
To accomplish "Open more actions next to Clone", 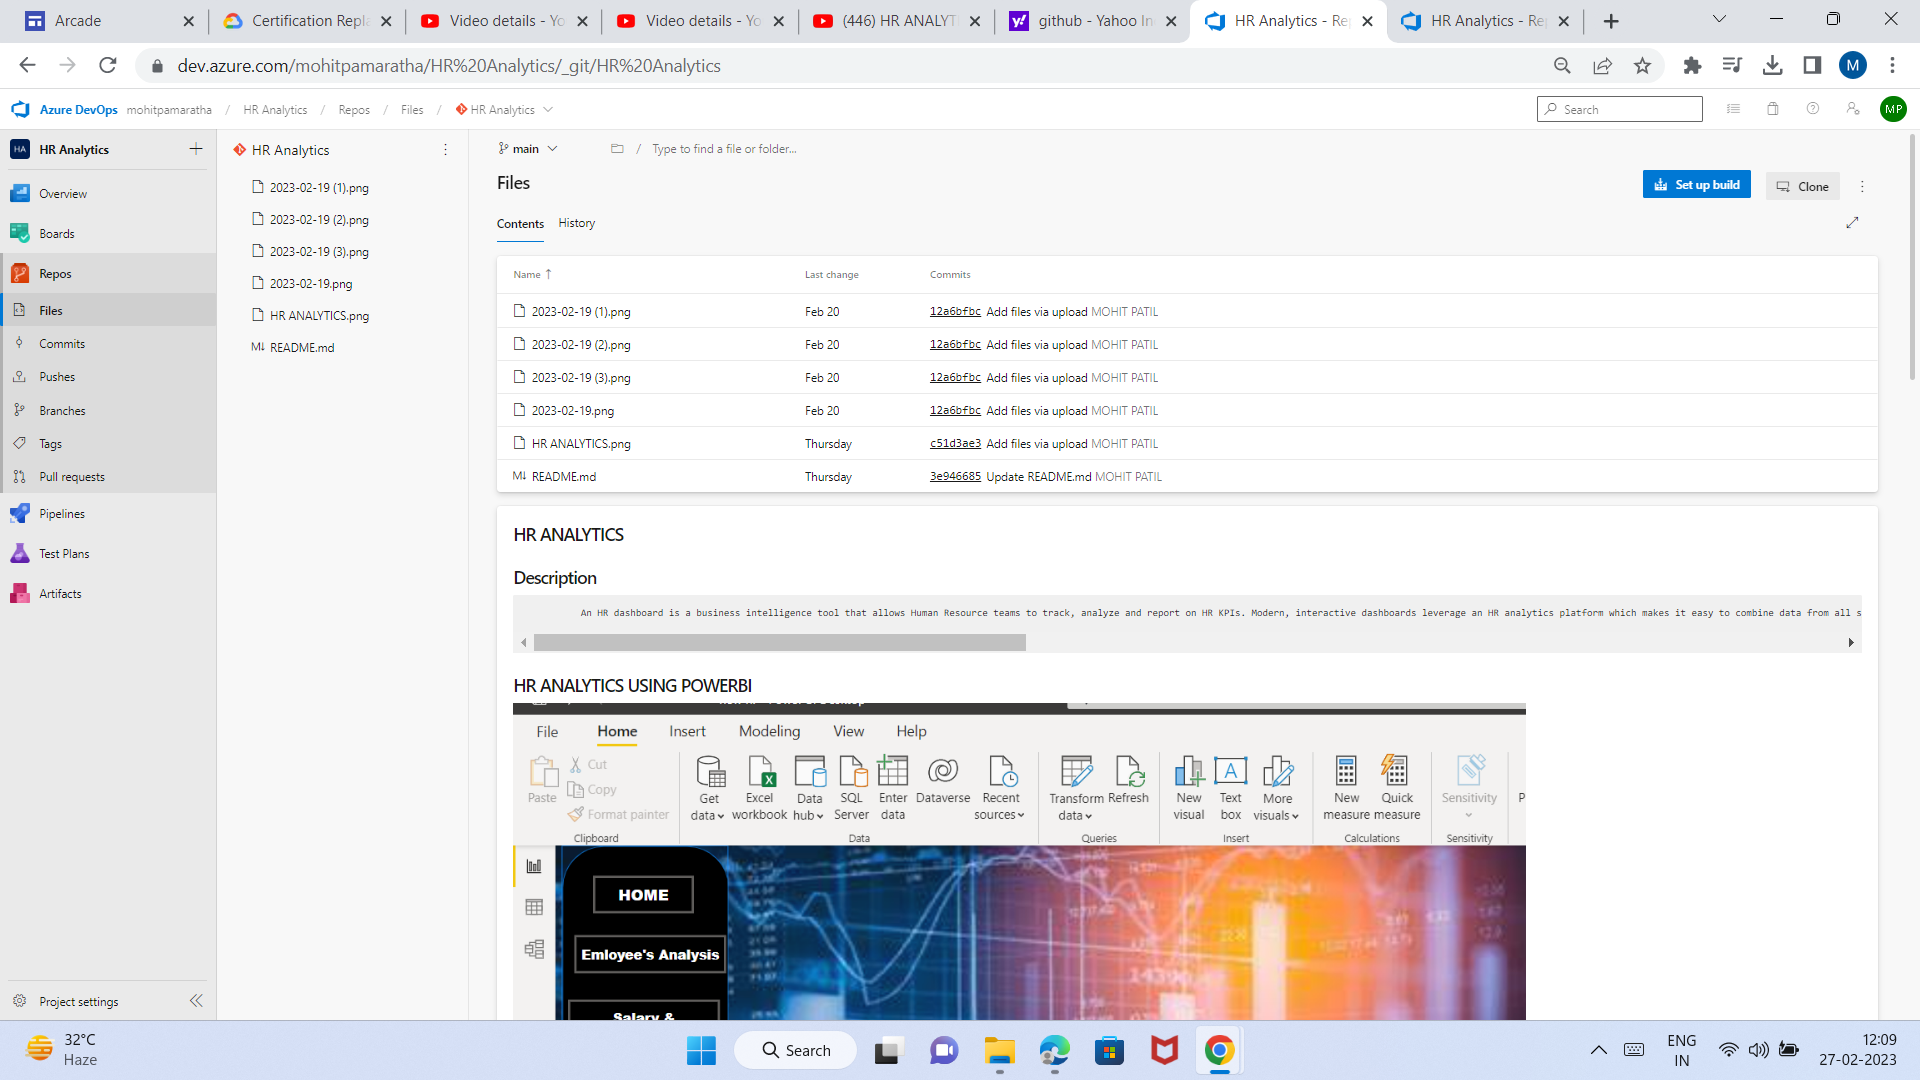I will click(1862, 186).
